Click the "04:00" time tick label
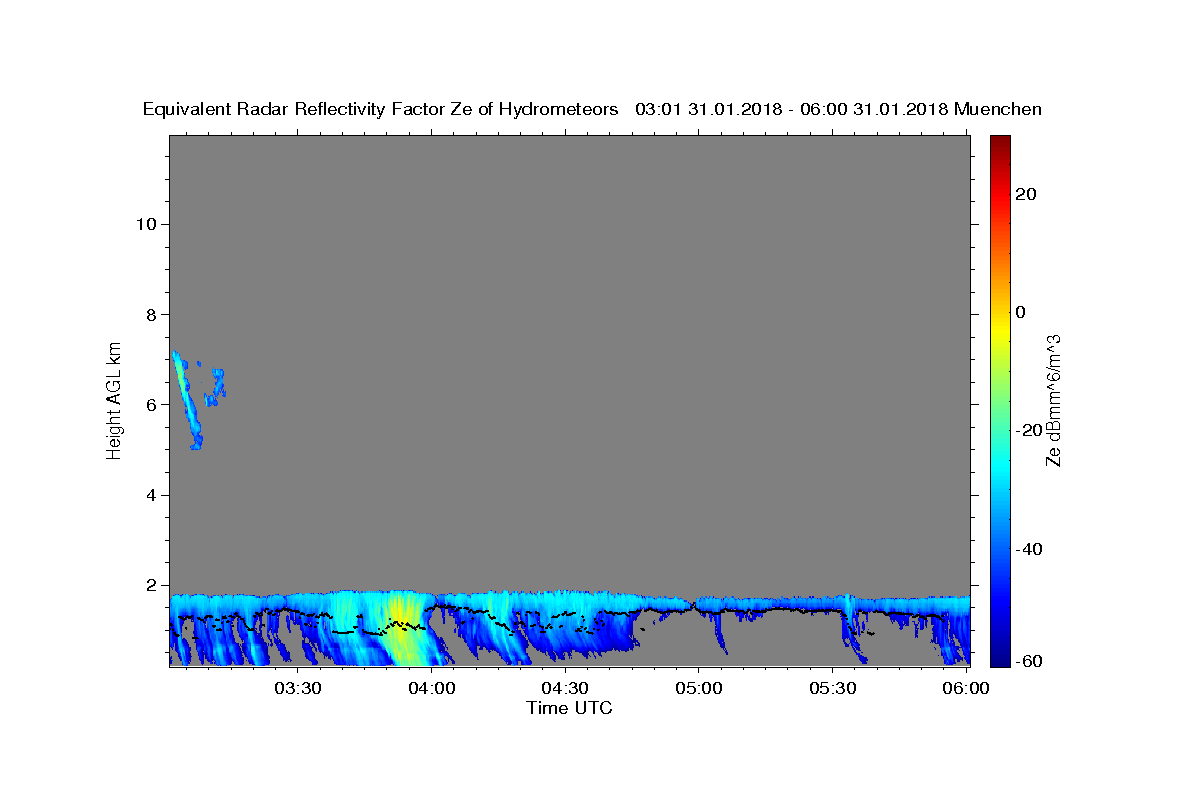Viewport: 1200px width, 800px height. (x=432, y=688)
